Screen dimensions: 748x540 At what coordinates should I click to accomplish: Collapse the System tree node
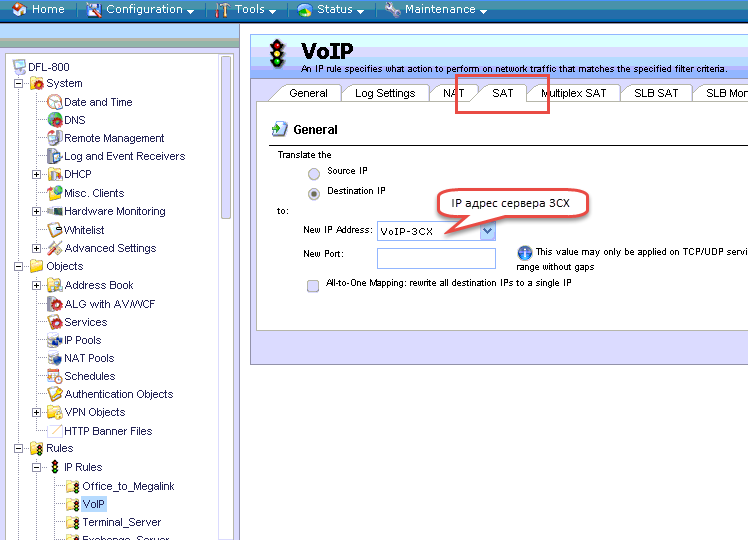pyautogui.click(x=18, y=84)
